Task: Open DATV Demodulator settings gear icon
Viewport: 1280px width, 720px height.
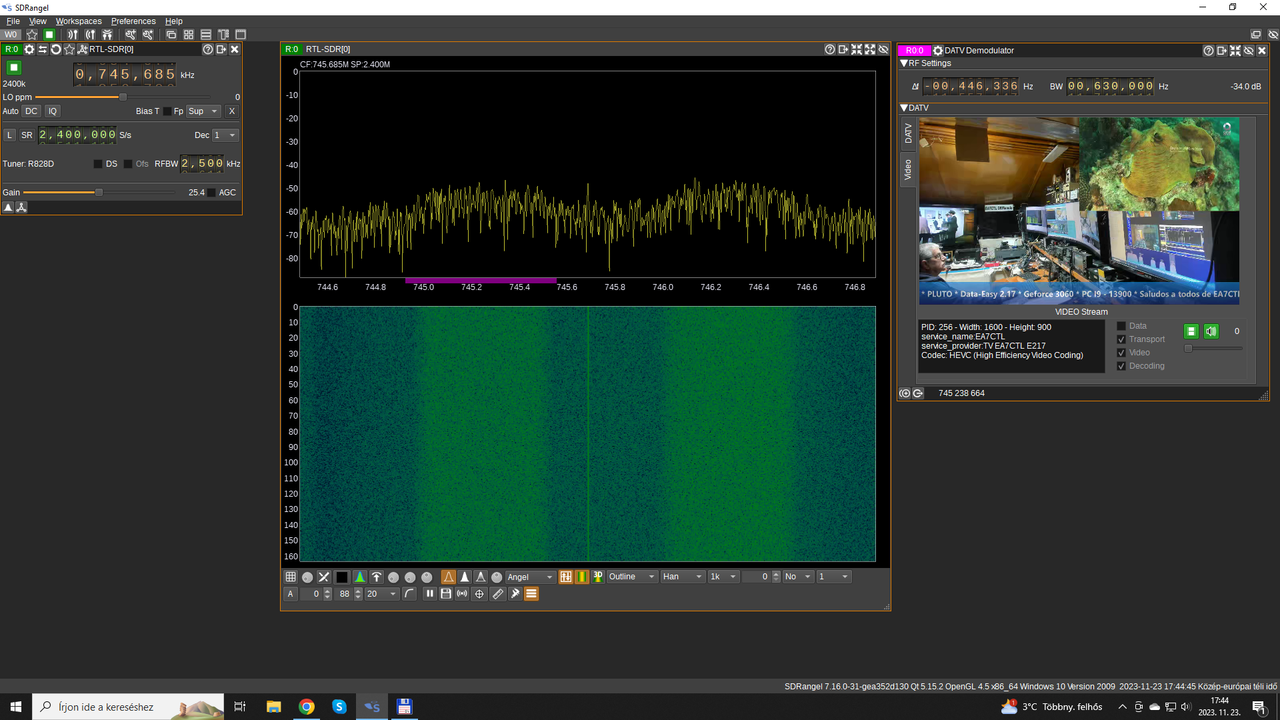Action: [x=938, y=50]
